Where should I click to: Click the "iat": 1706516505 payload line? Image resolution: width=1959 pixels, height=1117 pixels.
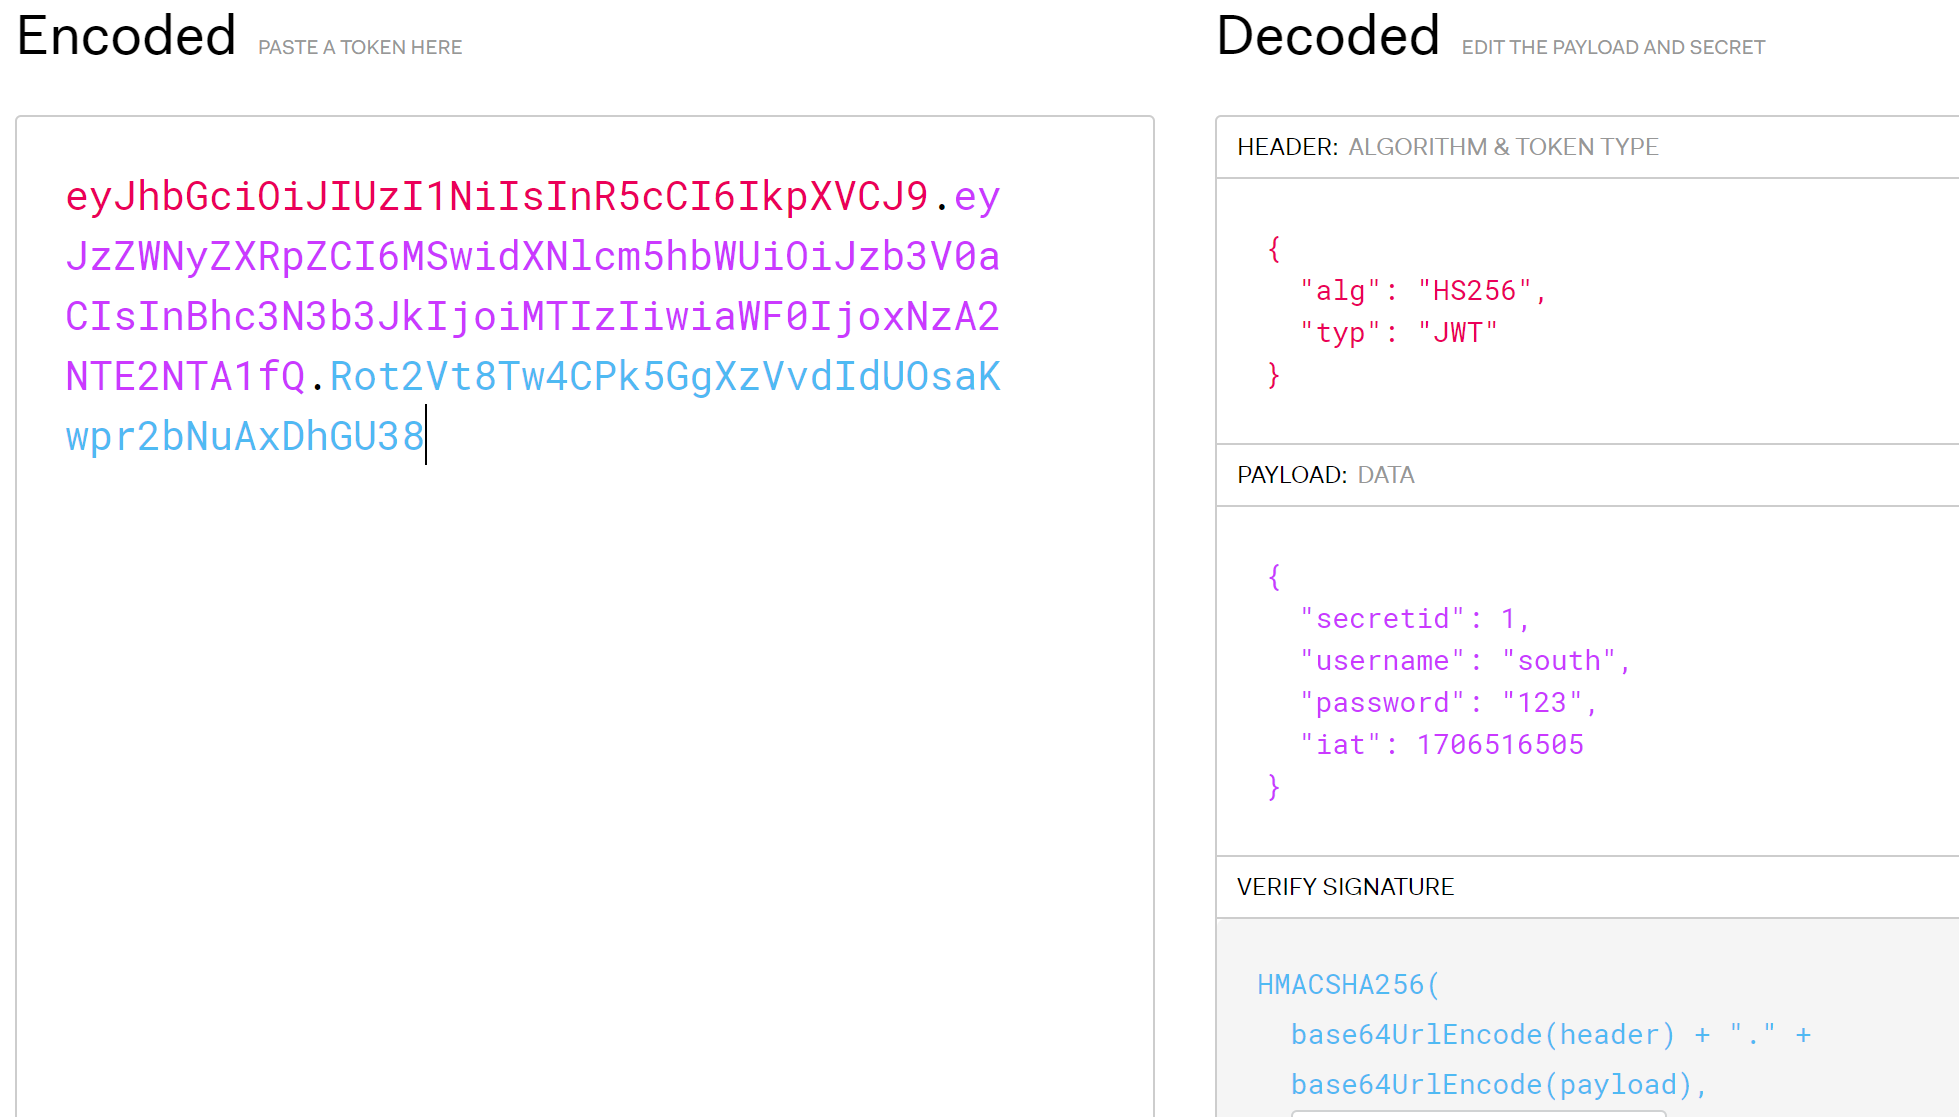click(x=1441, y=745)
